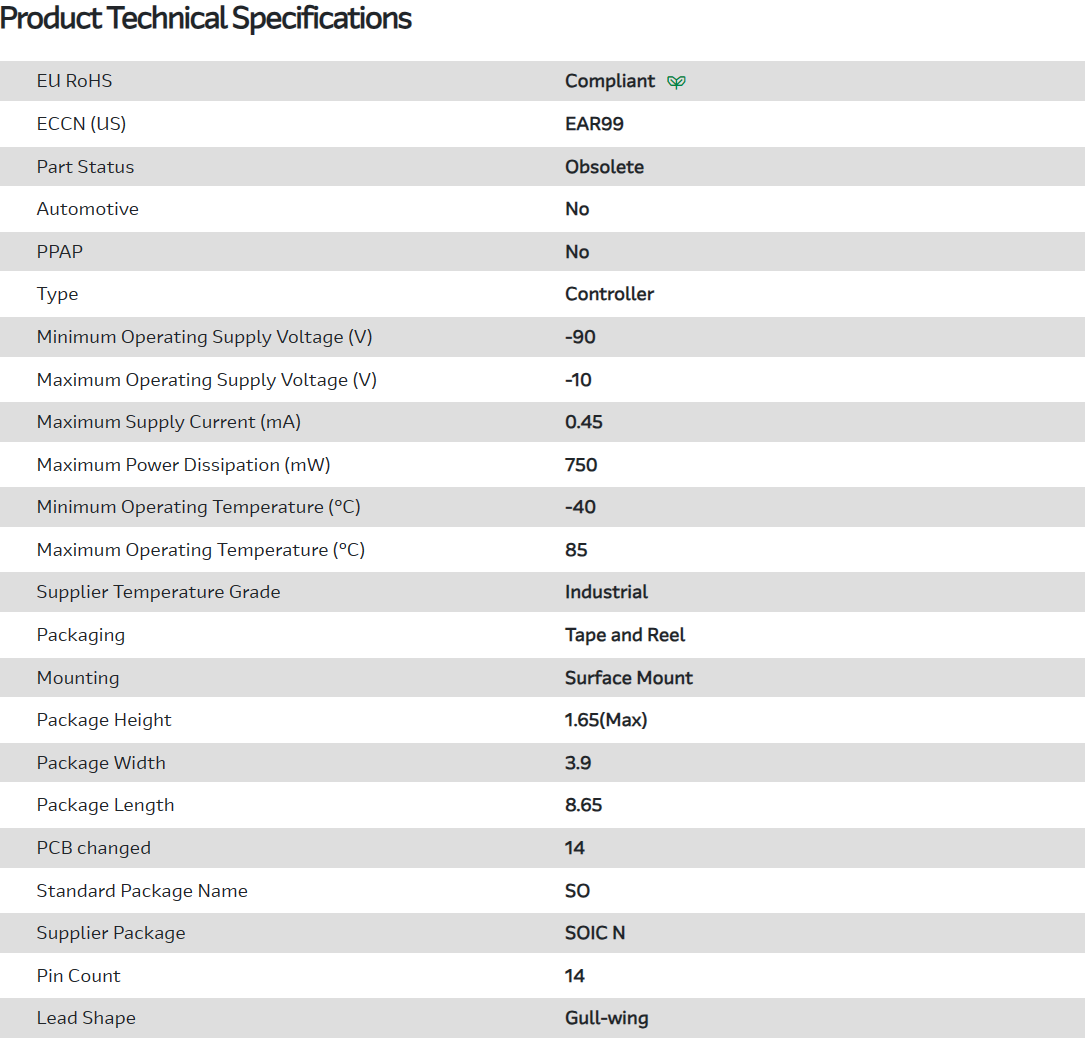Click the Lead Shape Gull-wing value

(x=606, y=1018)
